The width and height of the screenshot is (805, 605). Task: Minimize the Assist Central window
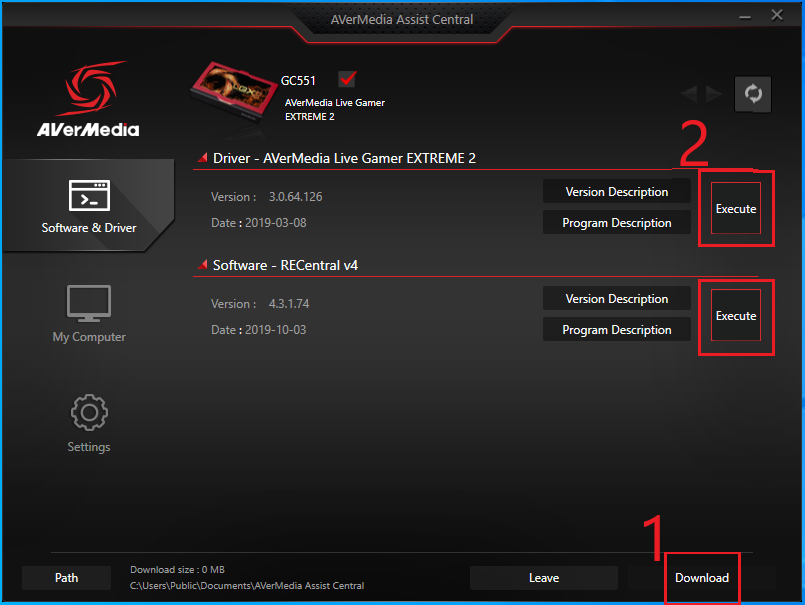(x=745, y=16)
